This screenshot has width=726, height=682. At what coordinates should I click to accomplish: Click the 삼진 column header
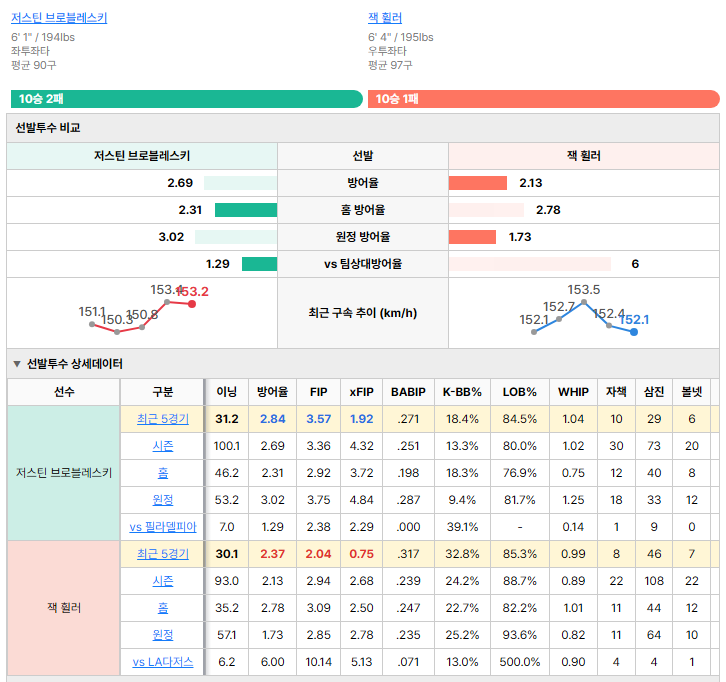click(654, 392)
